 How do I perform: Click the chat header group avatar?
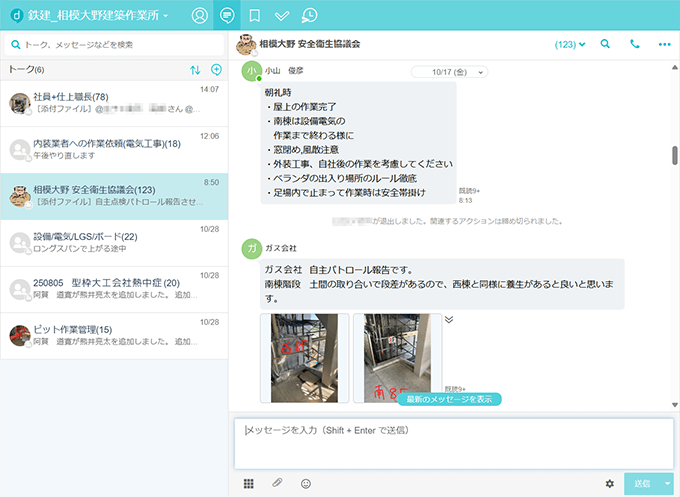tap(246, 44)
